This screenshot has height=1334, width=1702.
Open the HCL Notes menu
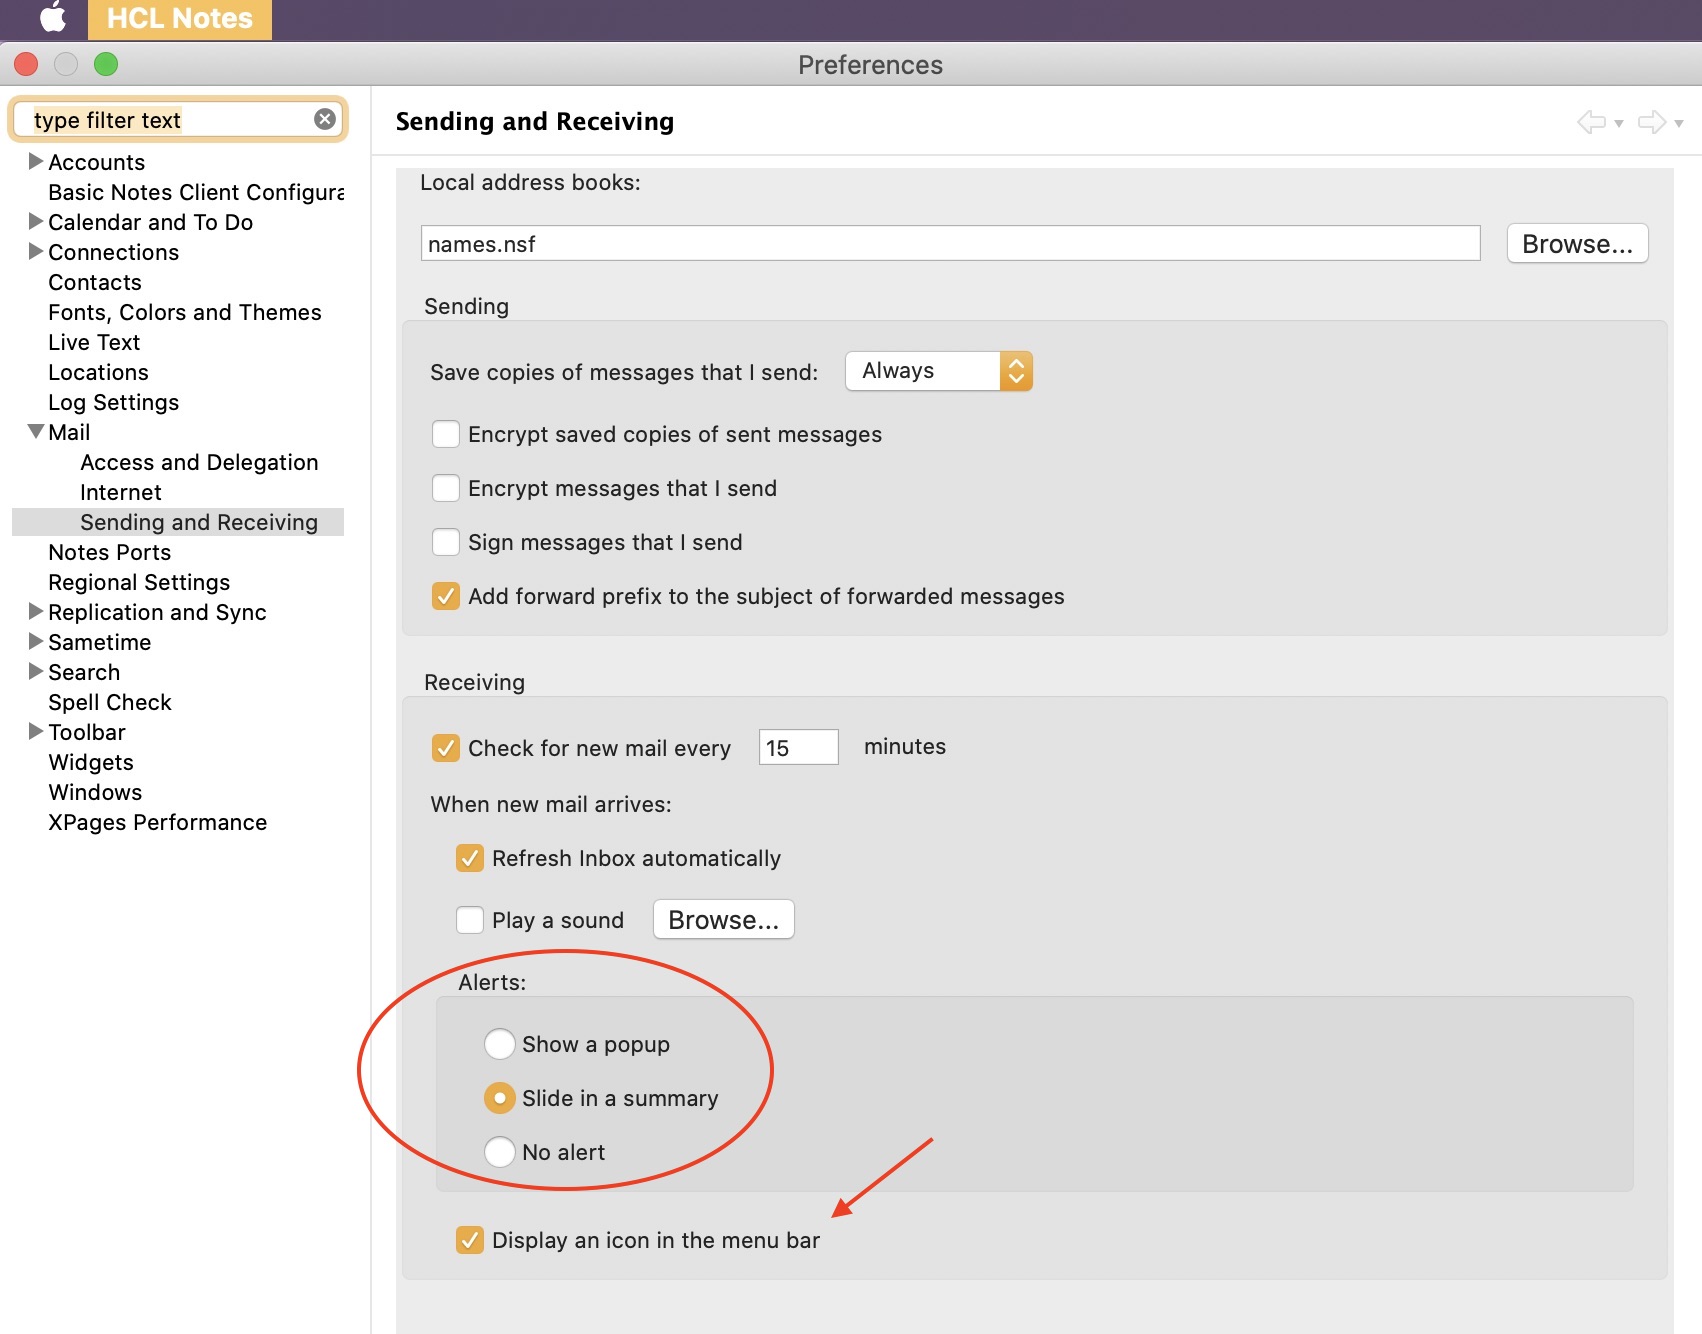180,19
